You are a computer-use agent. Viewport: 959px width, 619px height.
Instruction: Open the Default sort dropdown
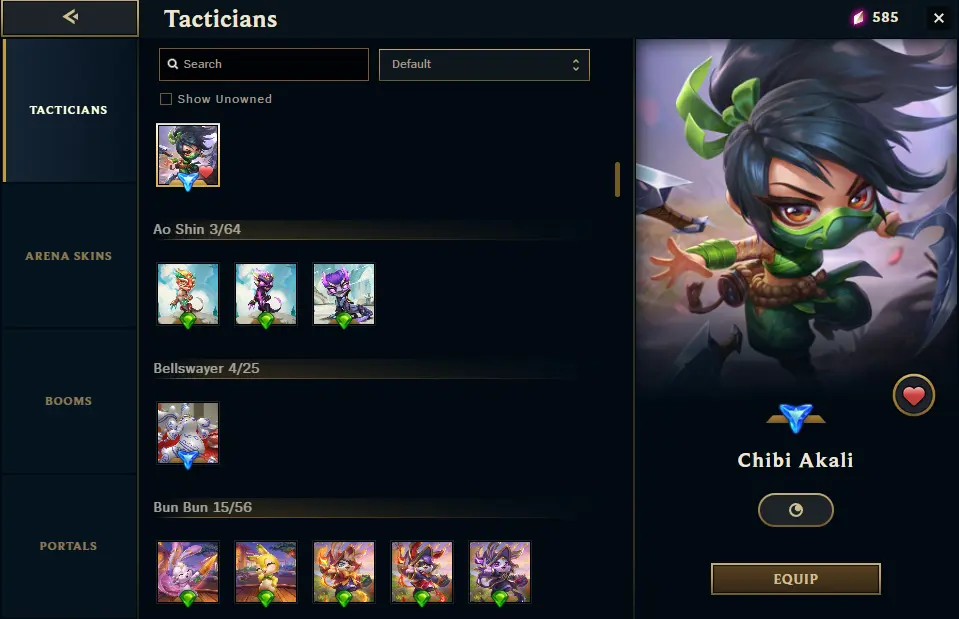[484, 65]
